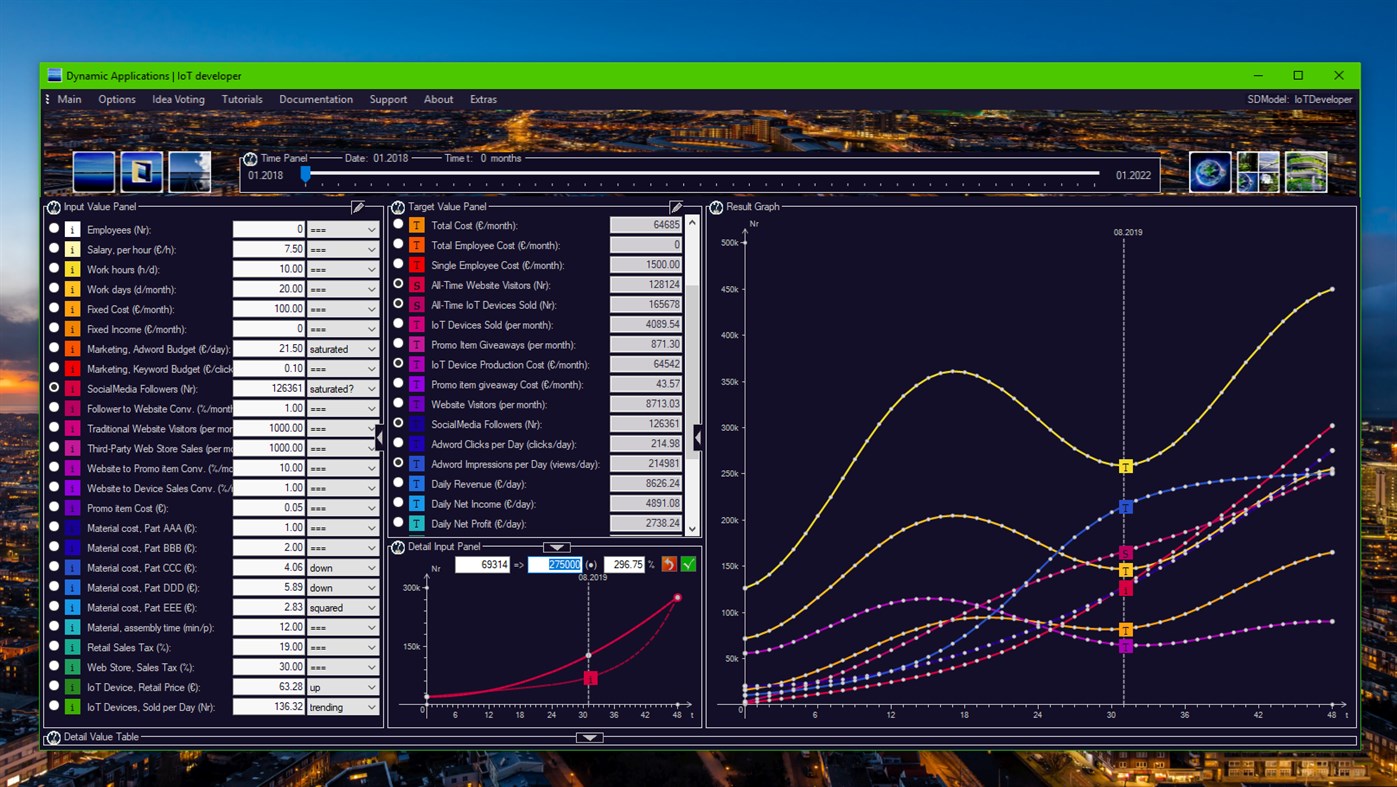Image resolution: width=1397 pixels, height=787 pixels.
Task: Open the Documentation page from the menu bar
Action: [316, 99]
